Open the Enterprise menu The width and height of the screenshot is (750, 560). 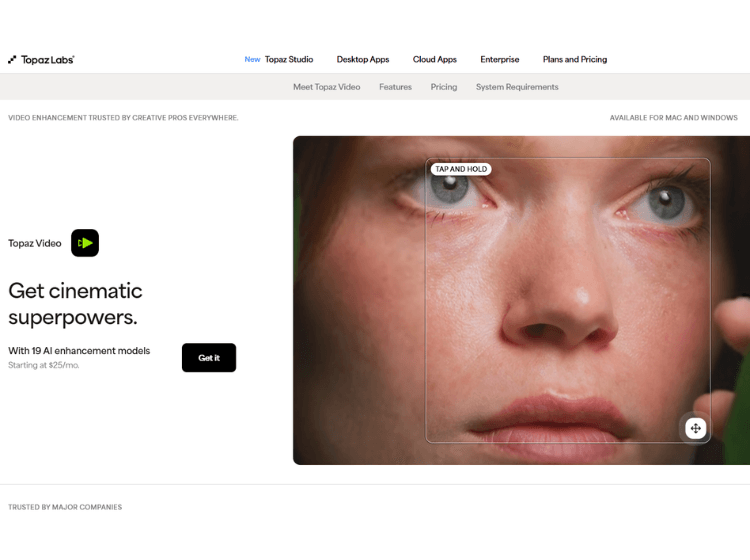[500, 59]
